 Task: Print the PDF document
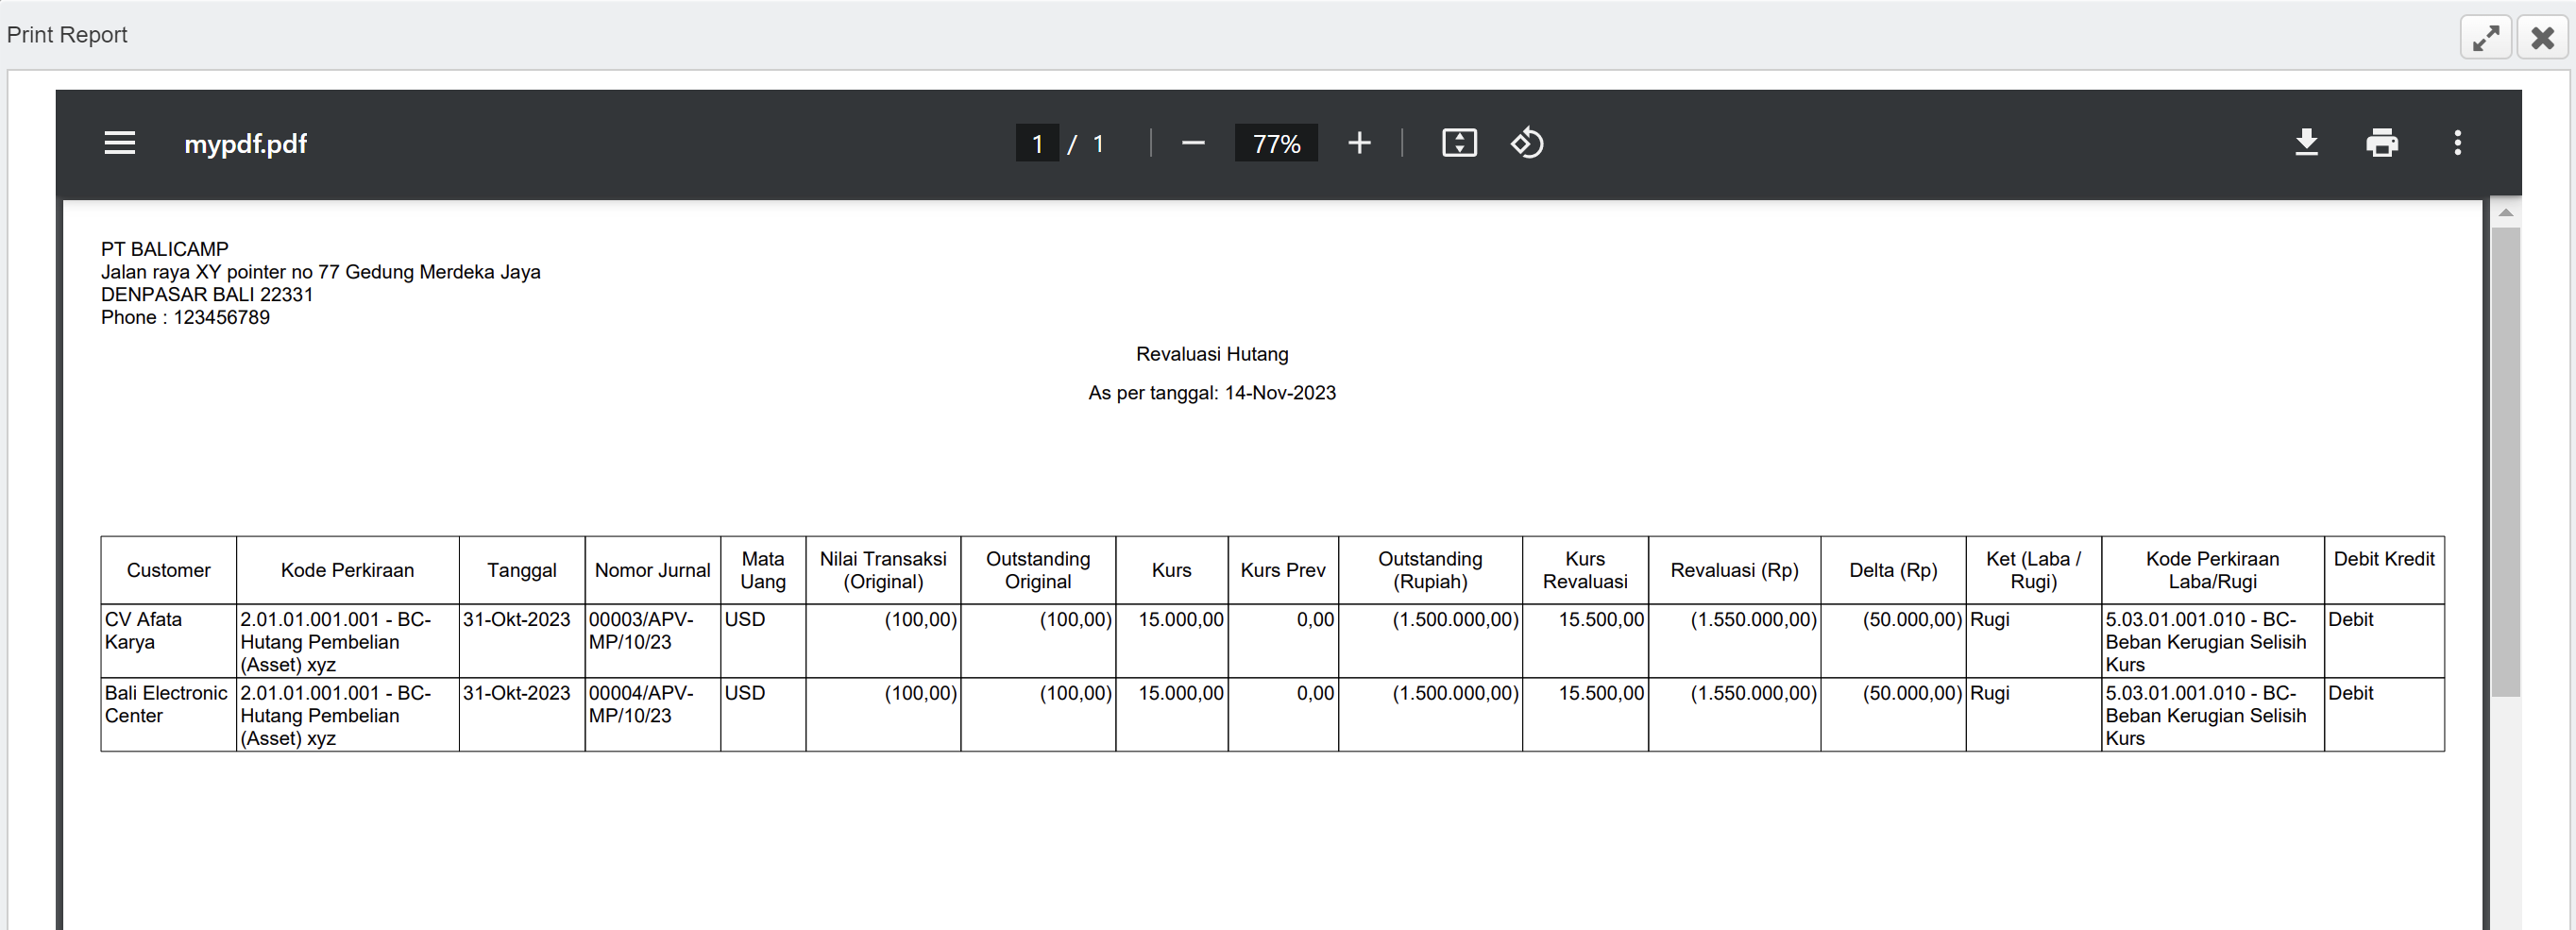click(2382, 143)
